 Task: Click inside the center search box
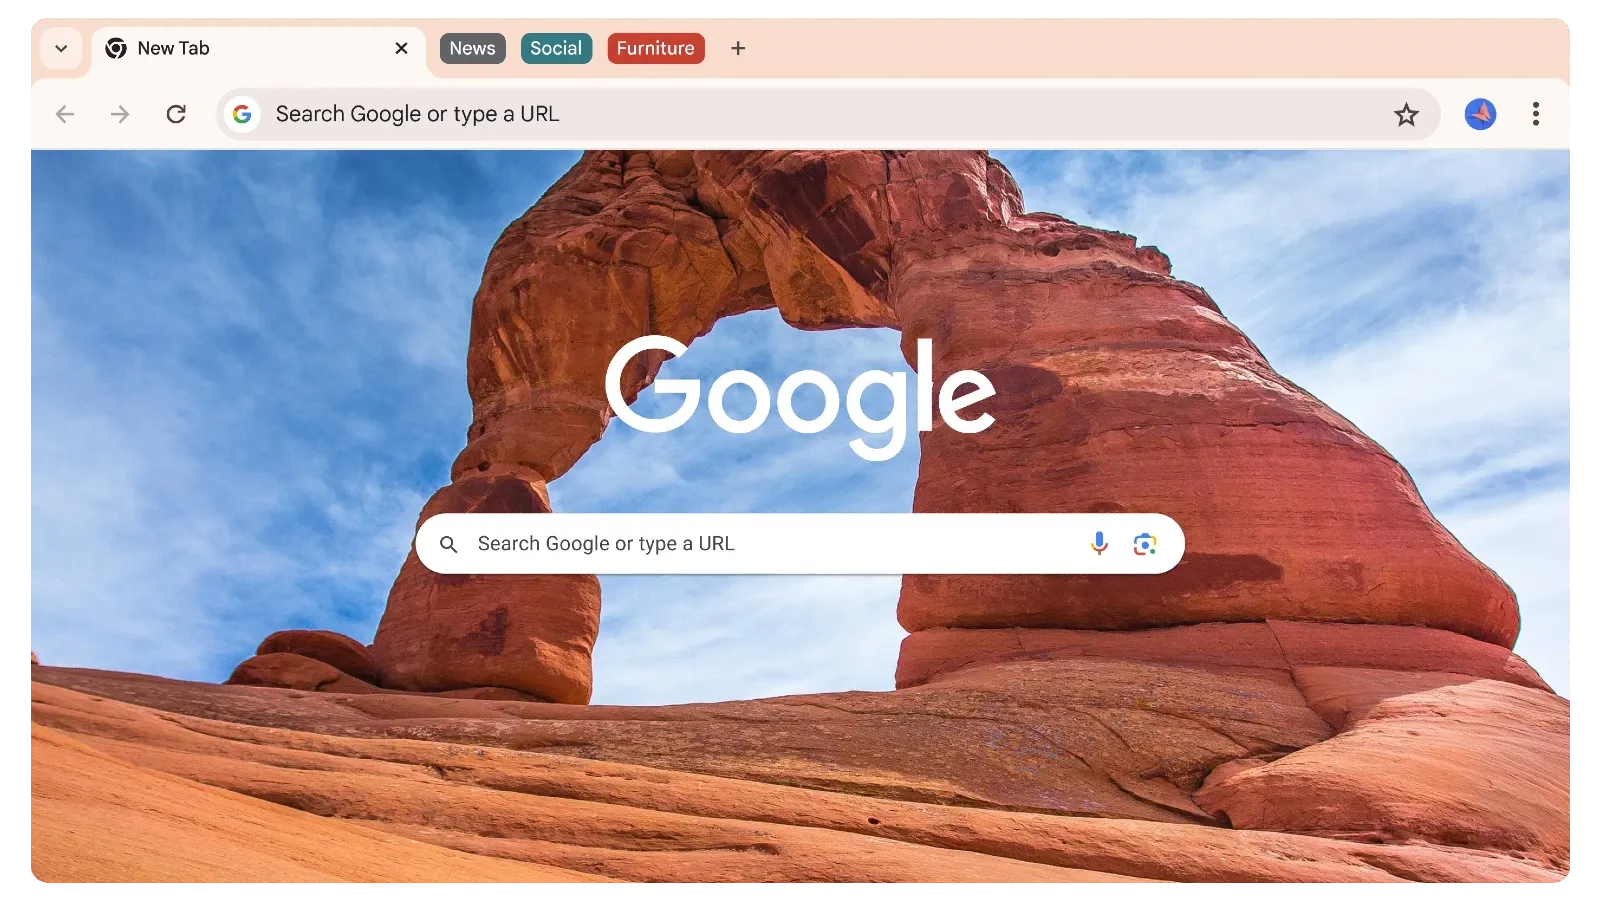(700, 543)
